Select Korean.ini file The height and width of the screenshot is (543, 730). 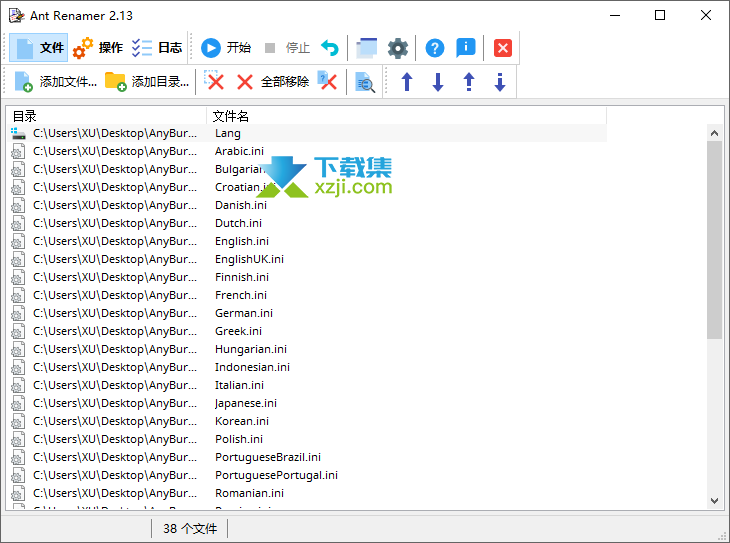point(242,421)
